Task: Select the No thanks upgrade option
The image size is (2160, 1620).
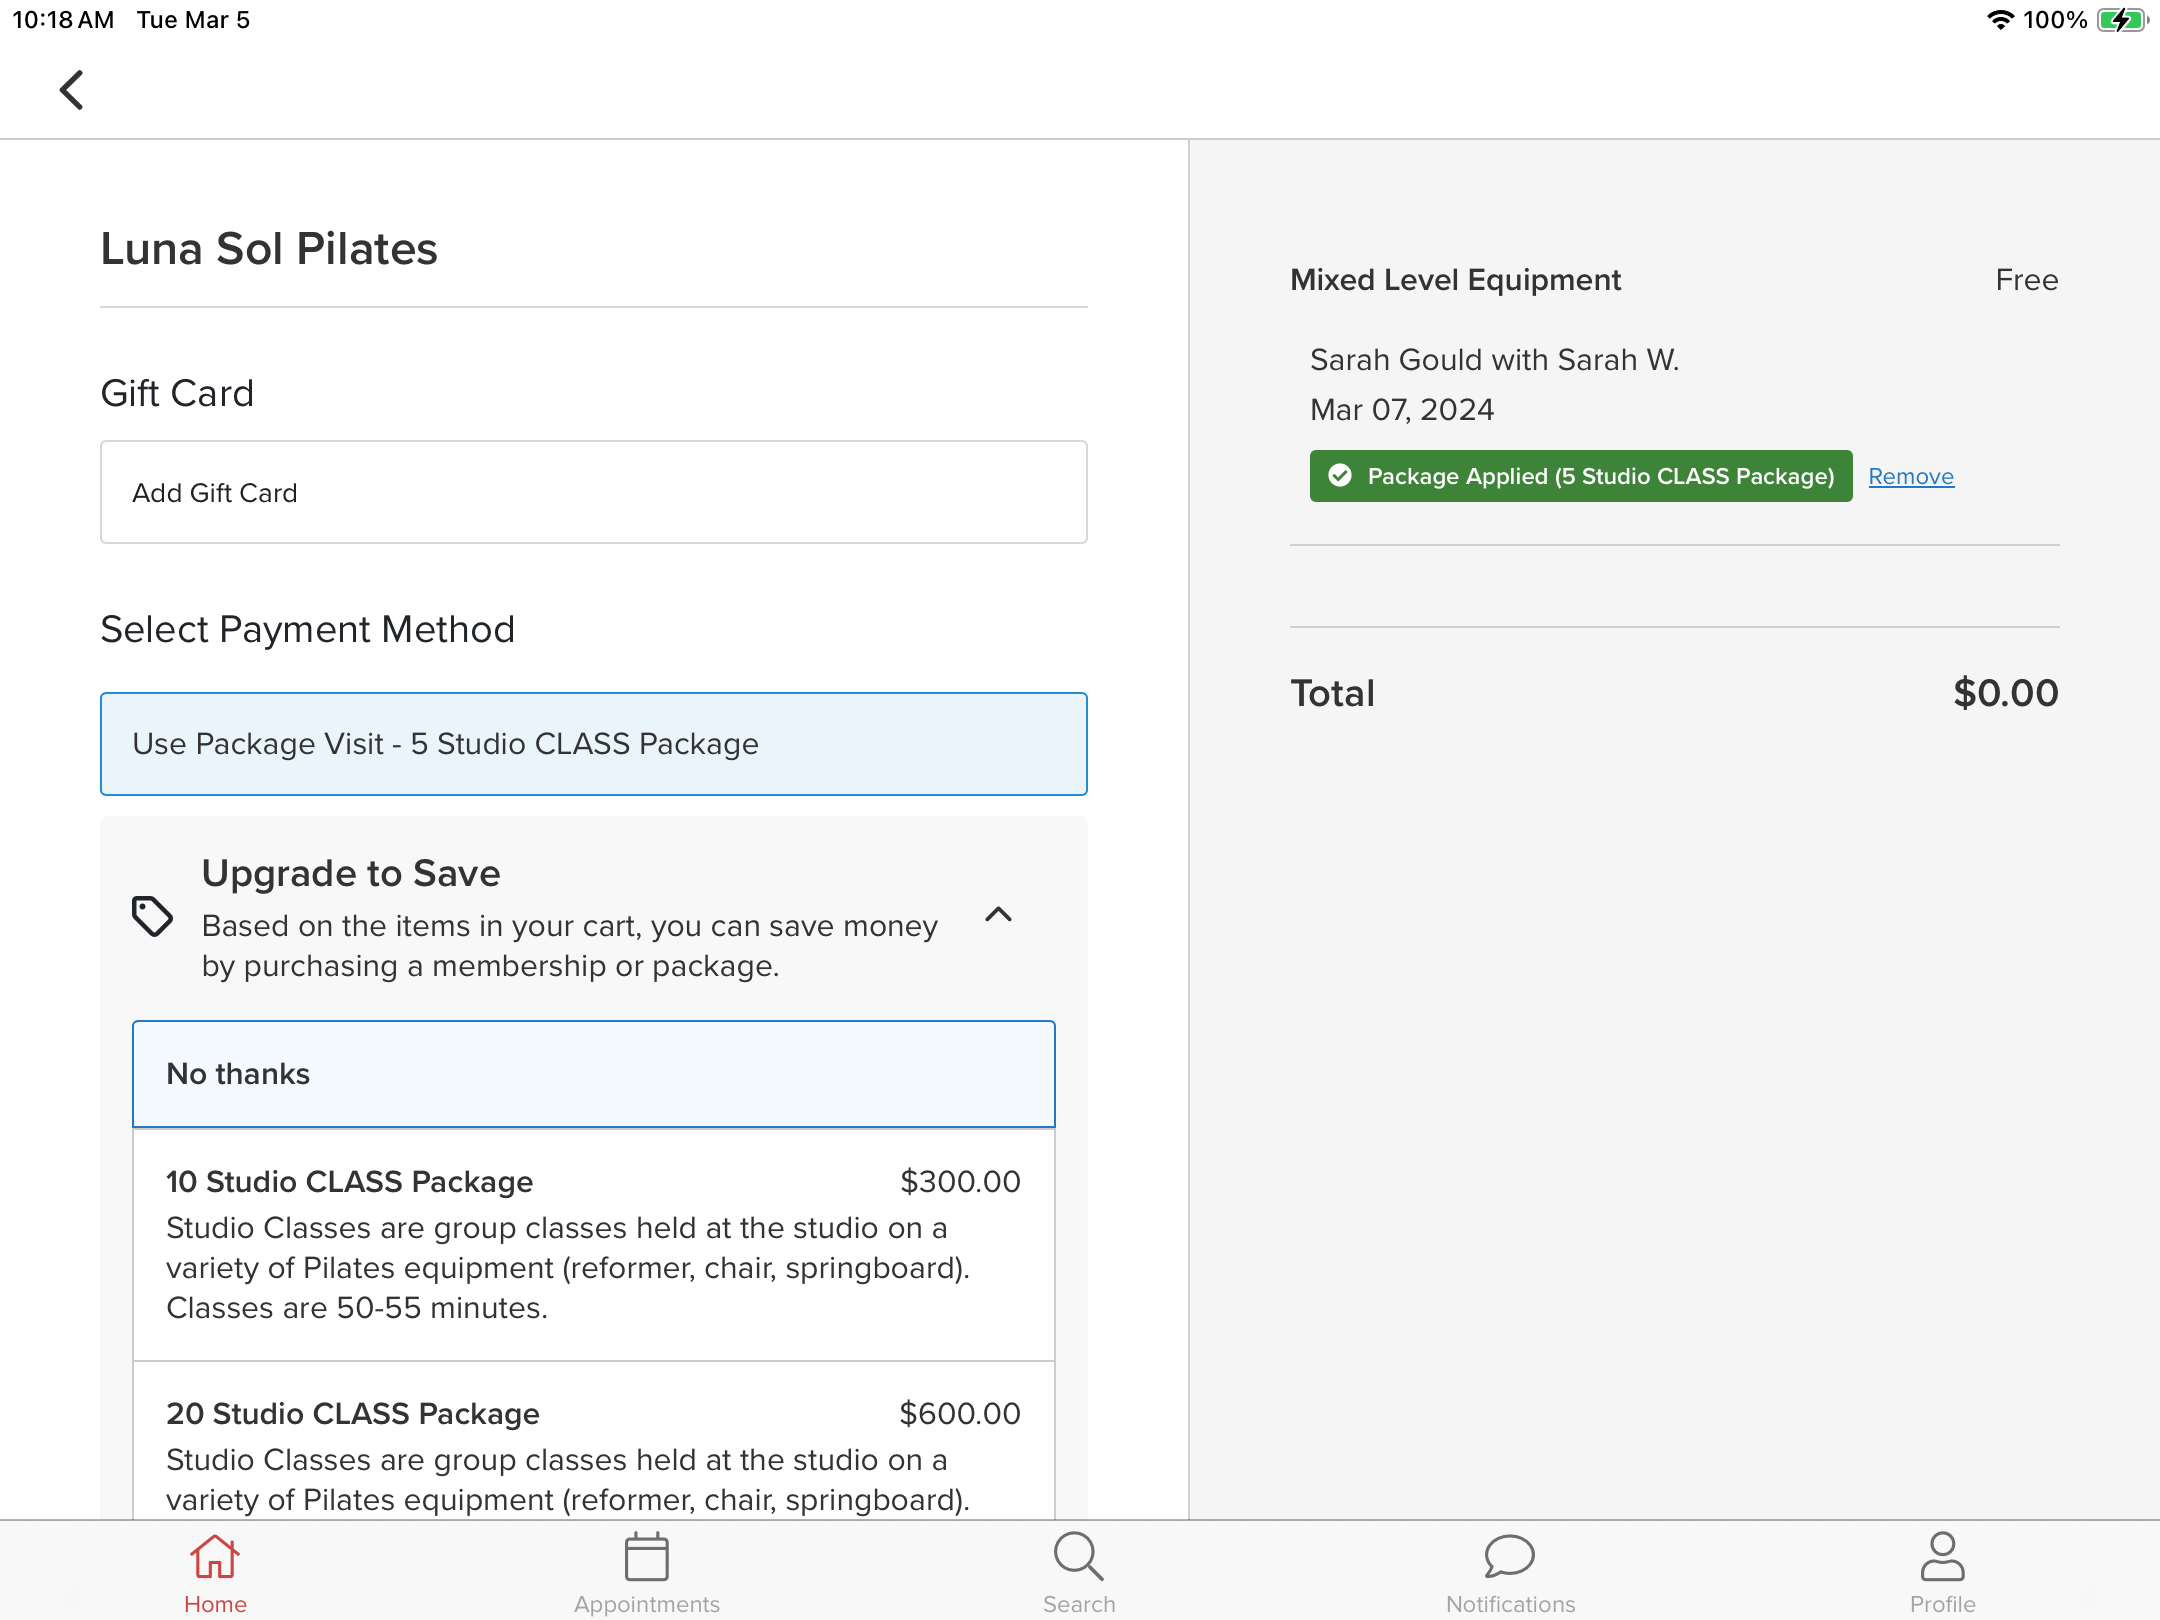Action: [x=594, y=1074]
